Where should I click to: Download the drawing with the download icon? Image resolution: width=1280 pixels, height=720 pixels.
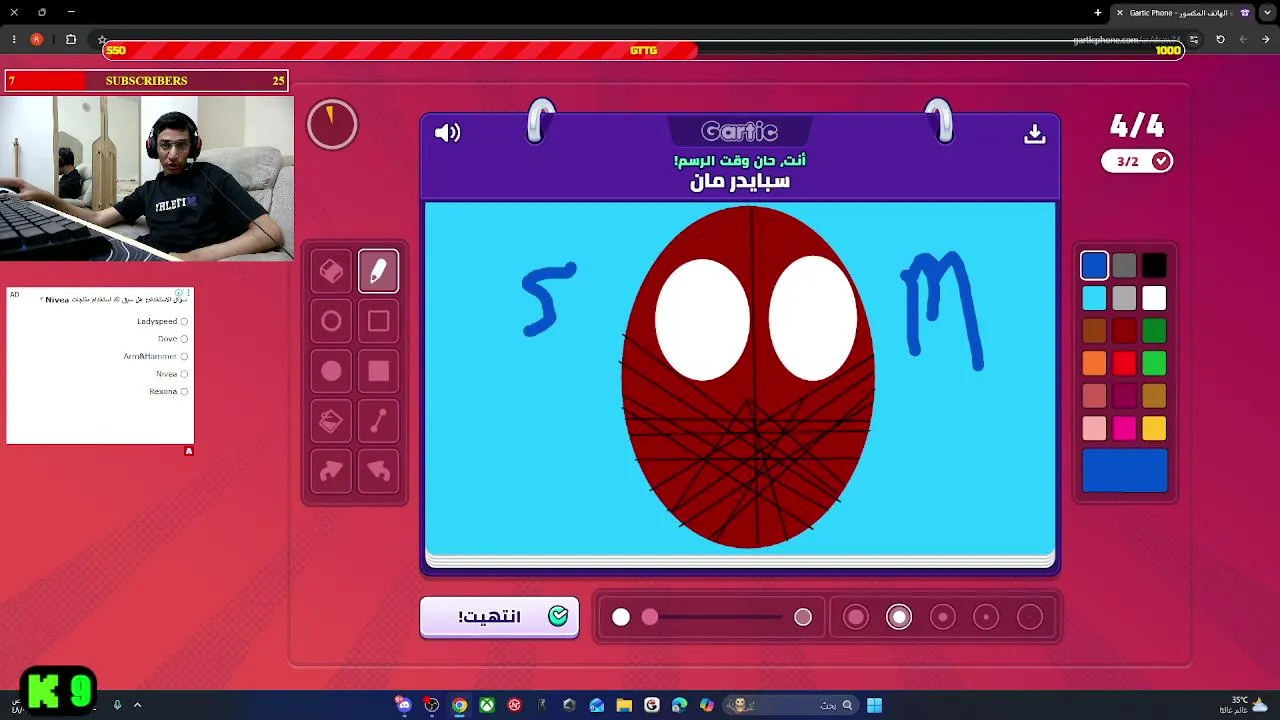(1035, 133)
